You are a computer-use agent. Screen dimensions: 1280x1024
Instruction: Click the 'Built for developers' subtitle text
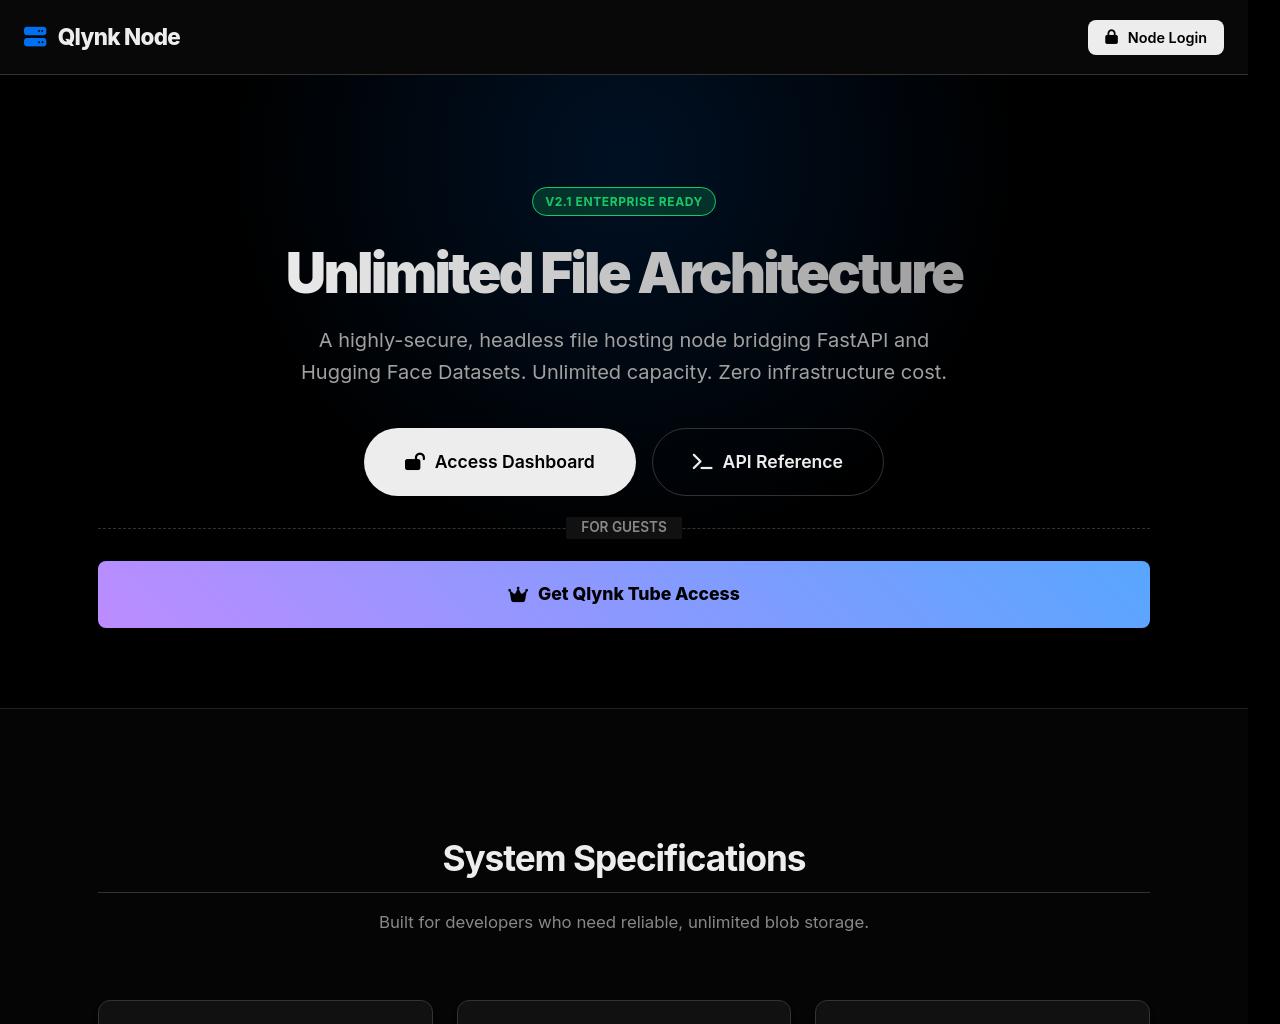[624, 922]
